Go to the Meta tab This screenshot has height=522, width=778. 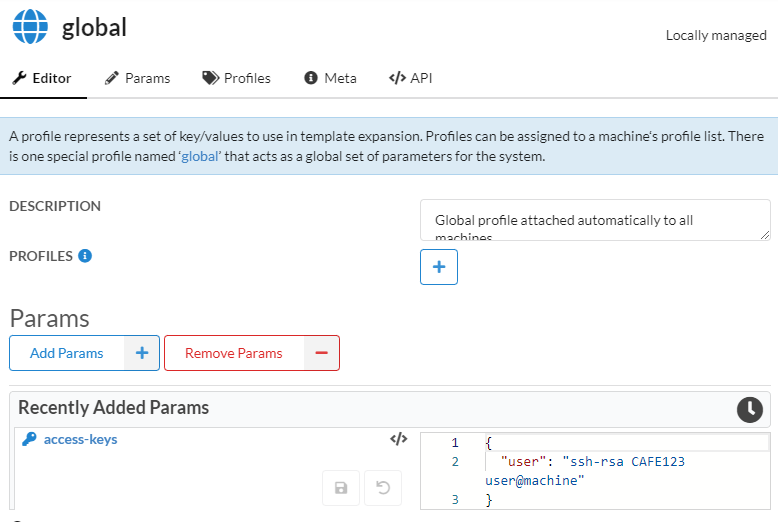[x=330, y=78]
